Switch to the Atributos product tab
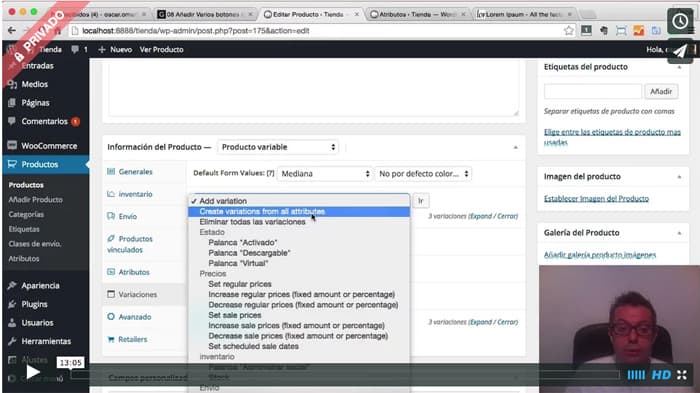This screenshot has height=393, width=700. [x=134, y=272]
